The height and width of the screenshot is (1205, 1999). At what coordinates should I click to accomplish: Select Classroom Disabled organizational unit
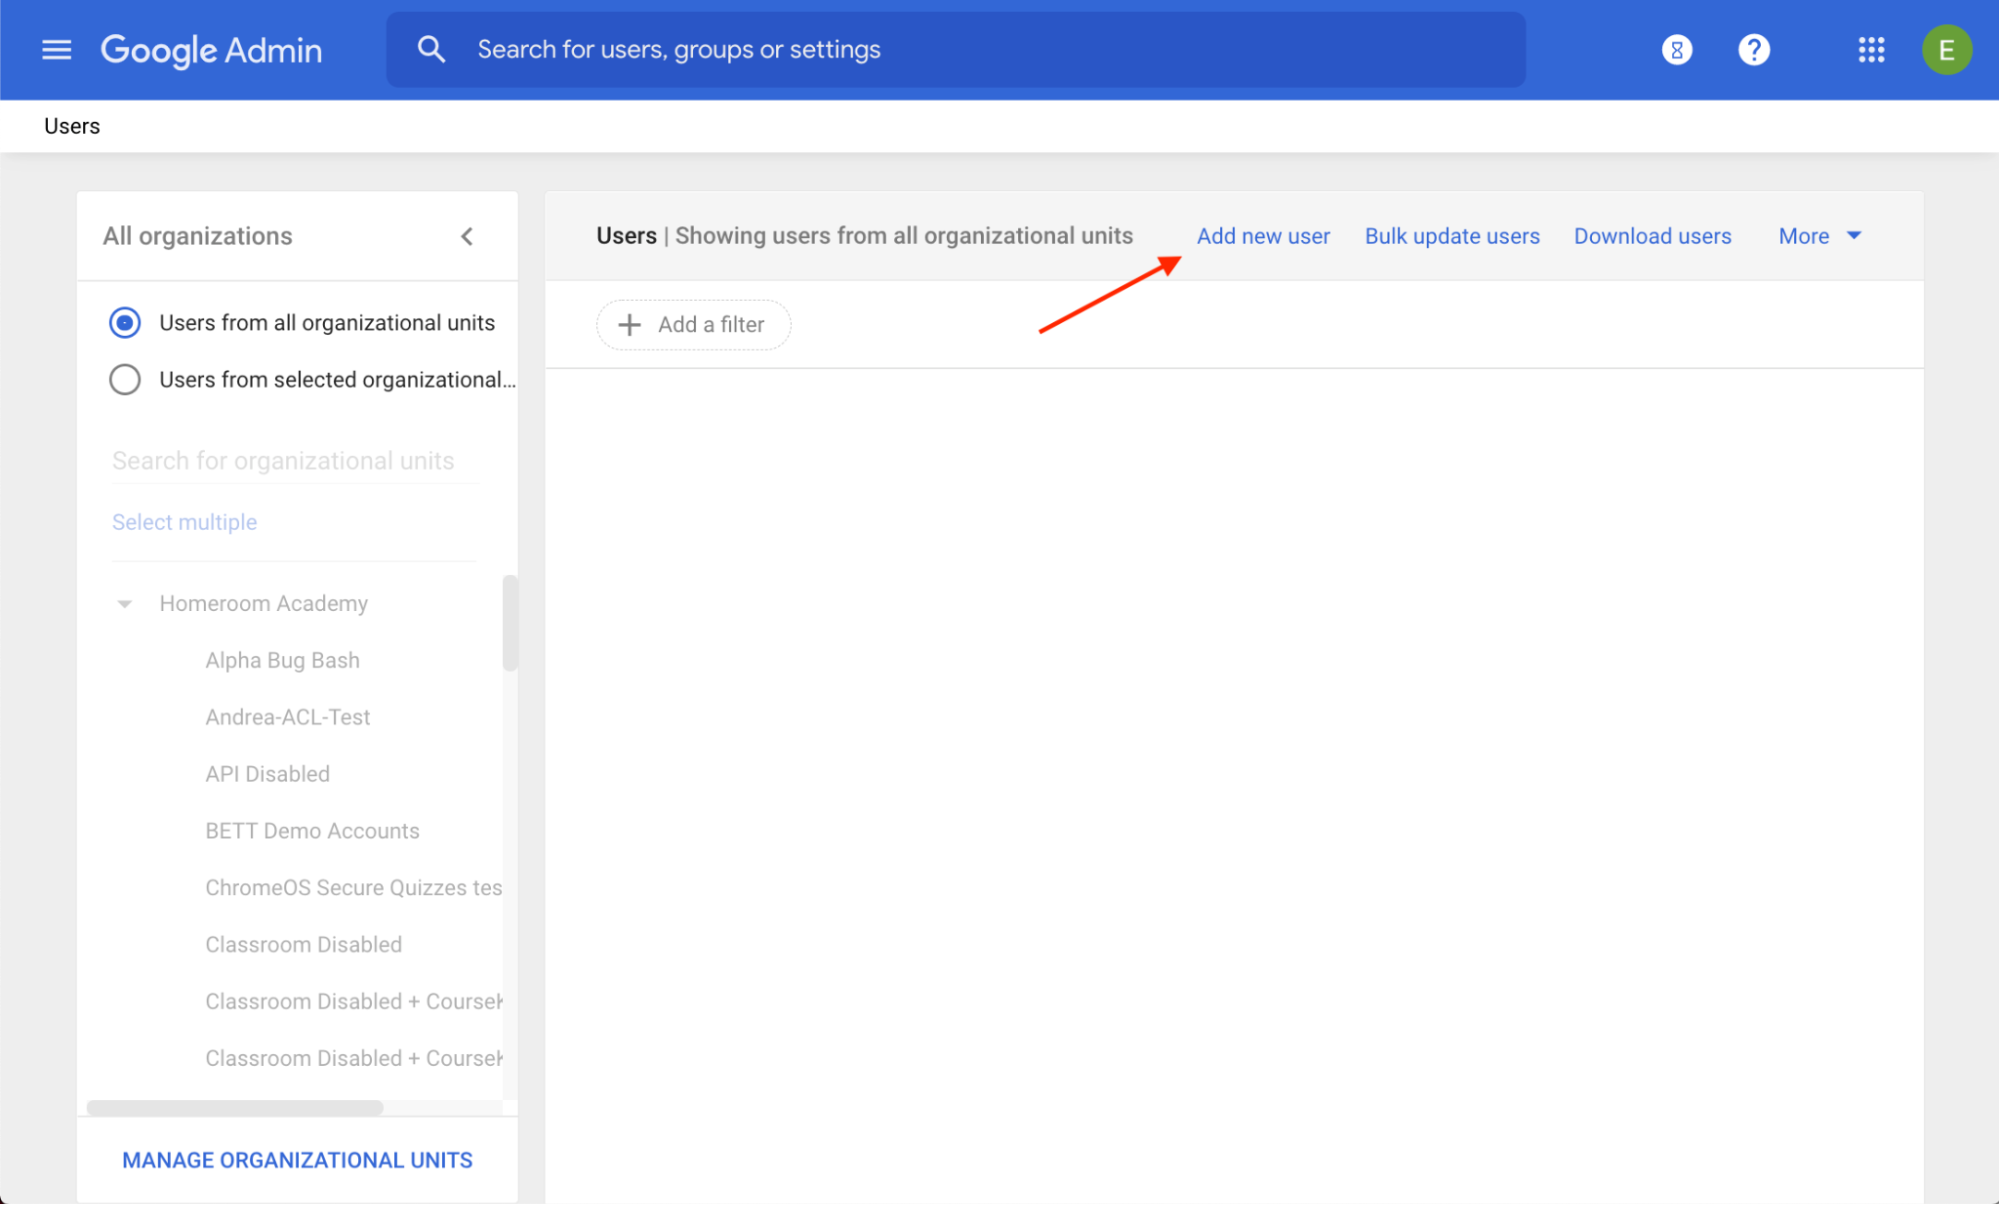303,944
